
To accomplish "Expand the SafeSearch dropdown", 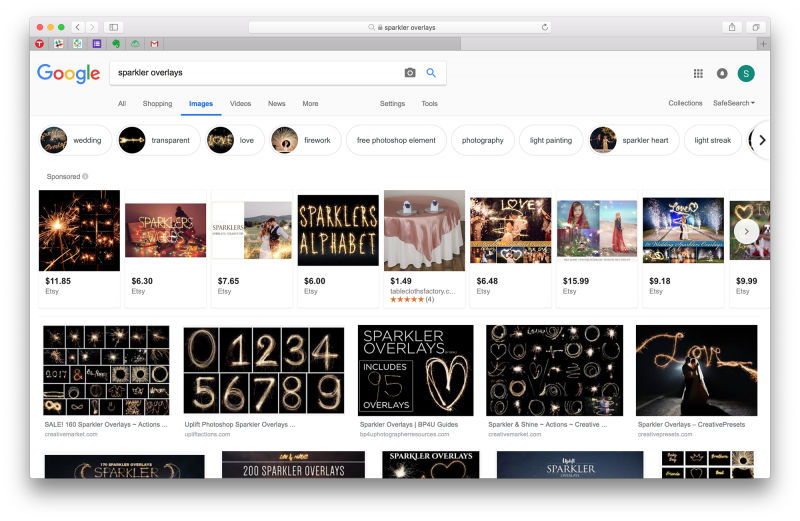I will [x=734, y=103].
